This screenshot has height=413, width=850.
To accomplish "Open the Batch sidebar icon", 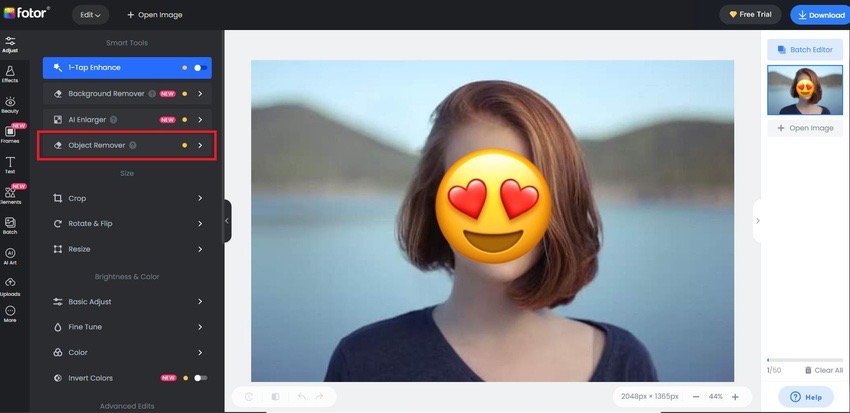I will pos(10,226).
